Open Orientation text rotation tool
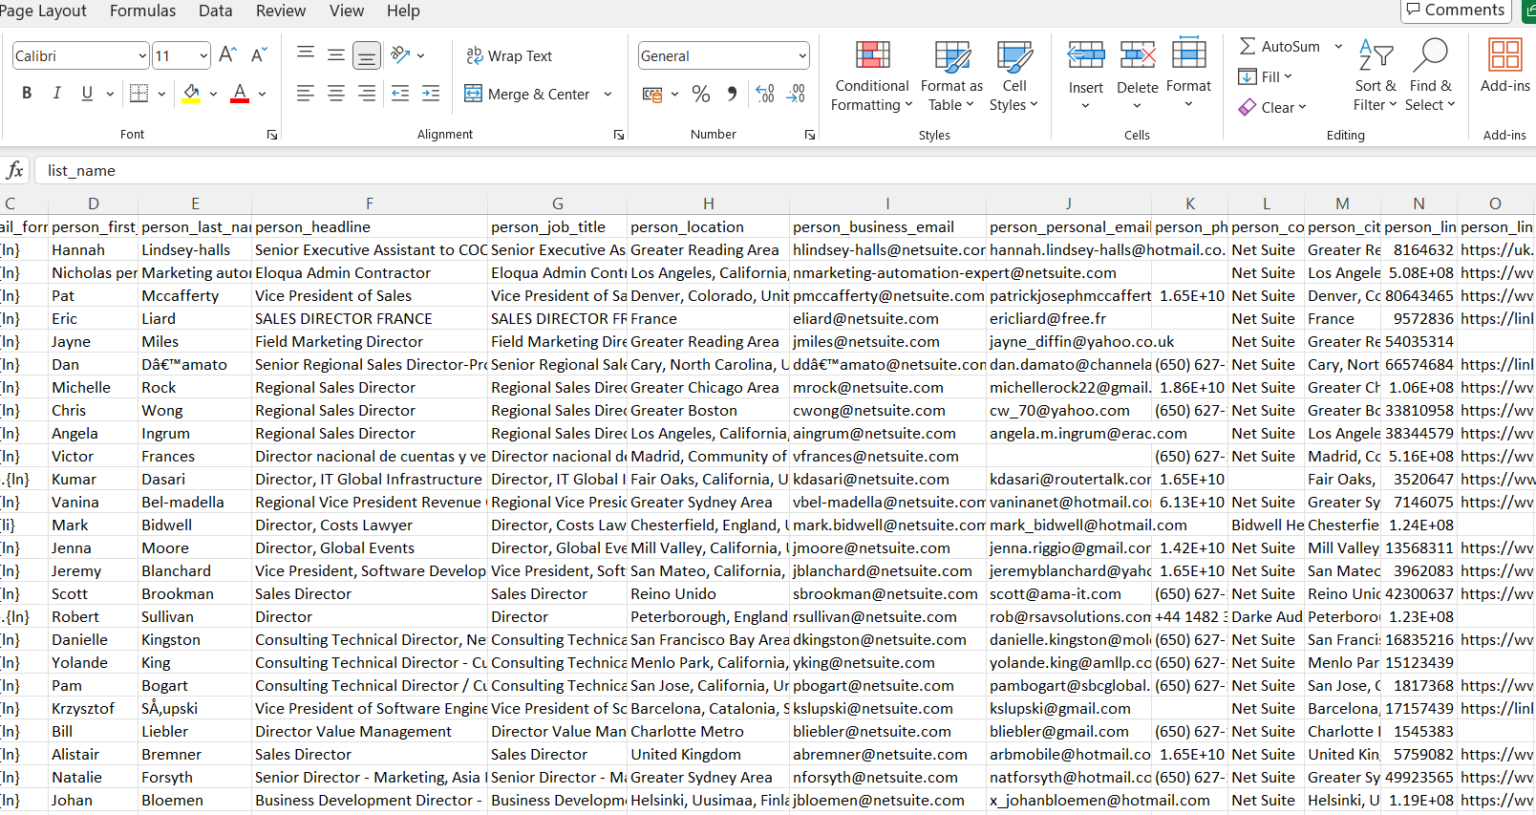This screenshot has width=1536, height=815. click(x=401, y=55)
